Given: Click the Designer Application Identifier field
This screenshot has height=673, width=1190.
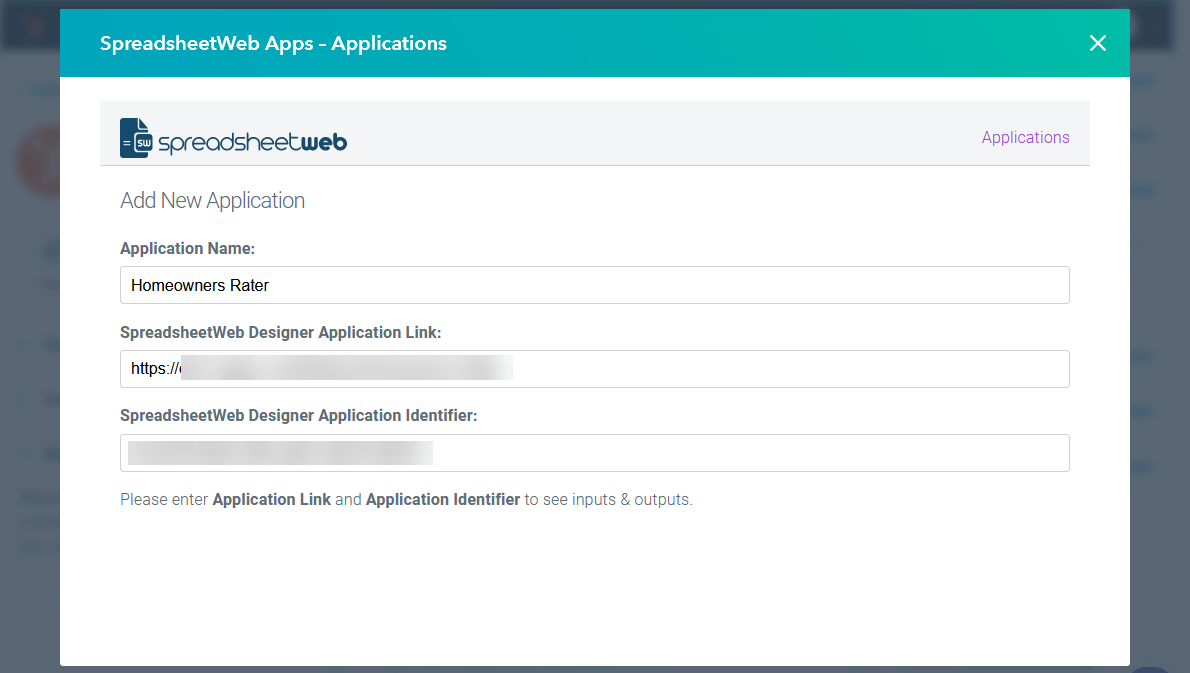Looking at the screenshot, I should click(595, 452).
